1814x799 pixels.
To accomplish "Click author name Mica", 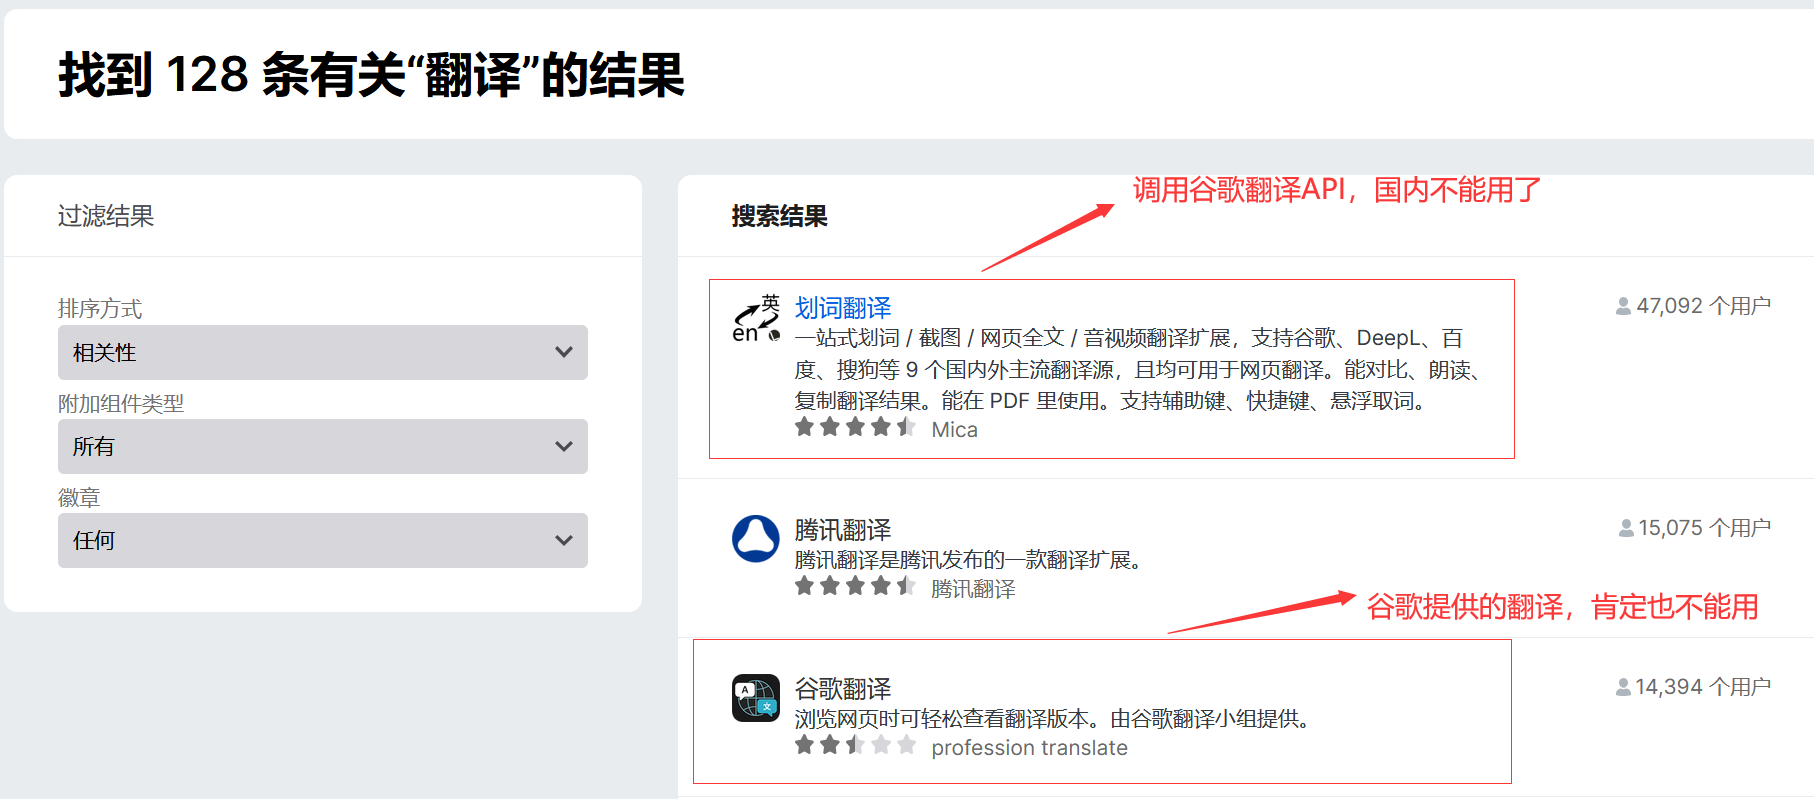I will (955, 430).
